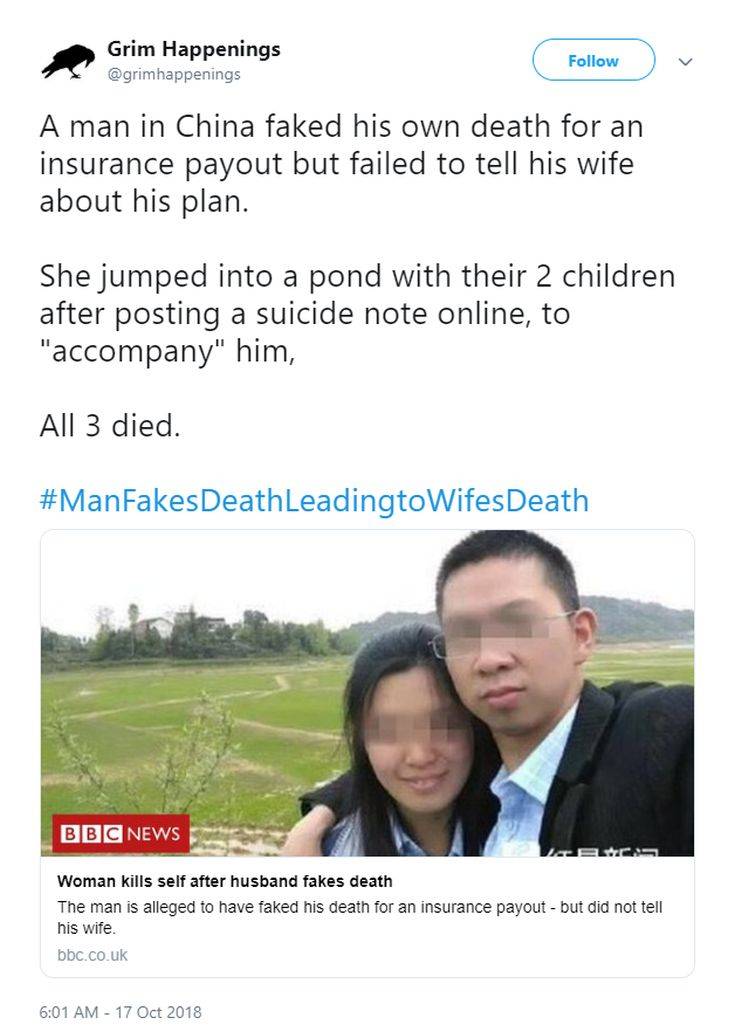The width and height of the screenshot is (735, 1032).
Task: Open the tweet options chevron menu
Action: pos(685,61)
